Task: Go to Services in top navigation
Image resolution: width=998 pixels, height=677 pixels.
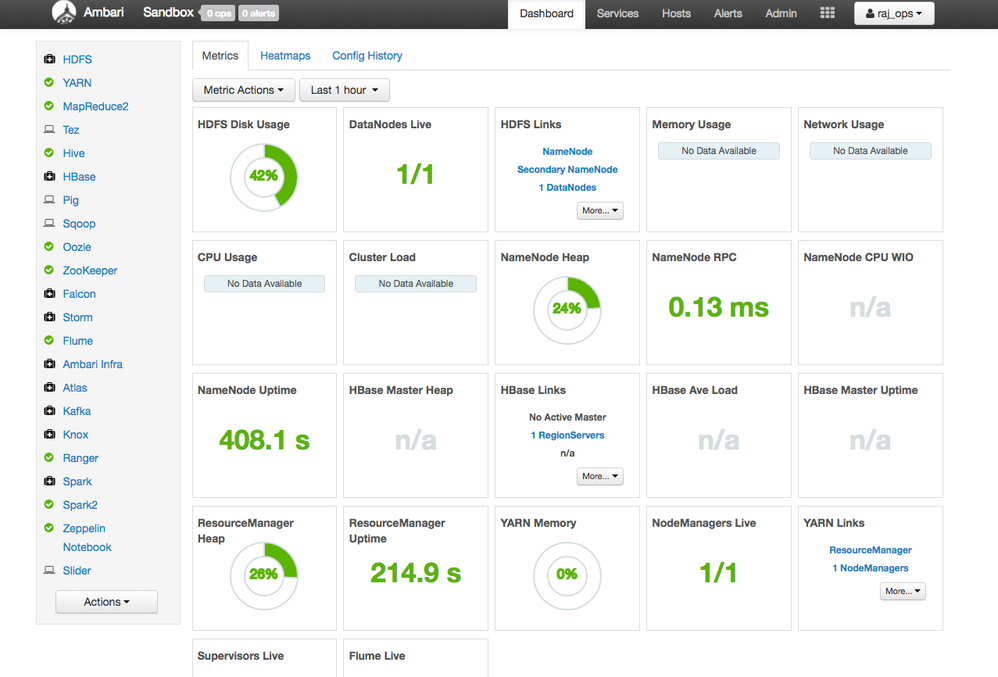Action: (617, 14)
